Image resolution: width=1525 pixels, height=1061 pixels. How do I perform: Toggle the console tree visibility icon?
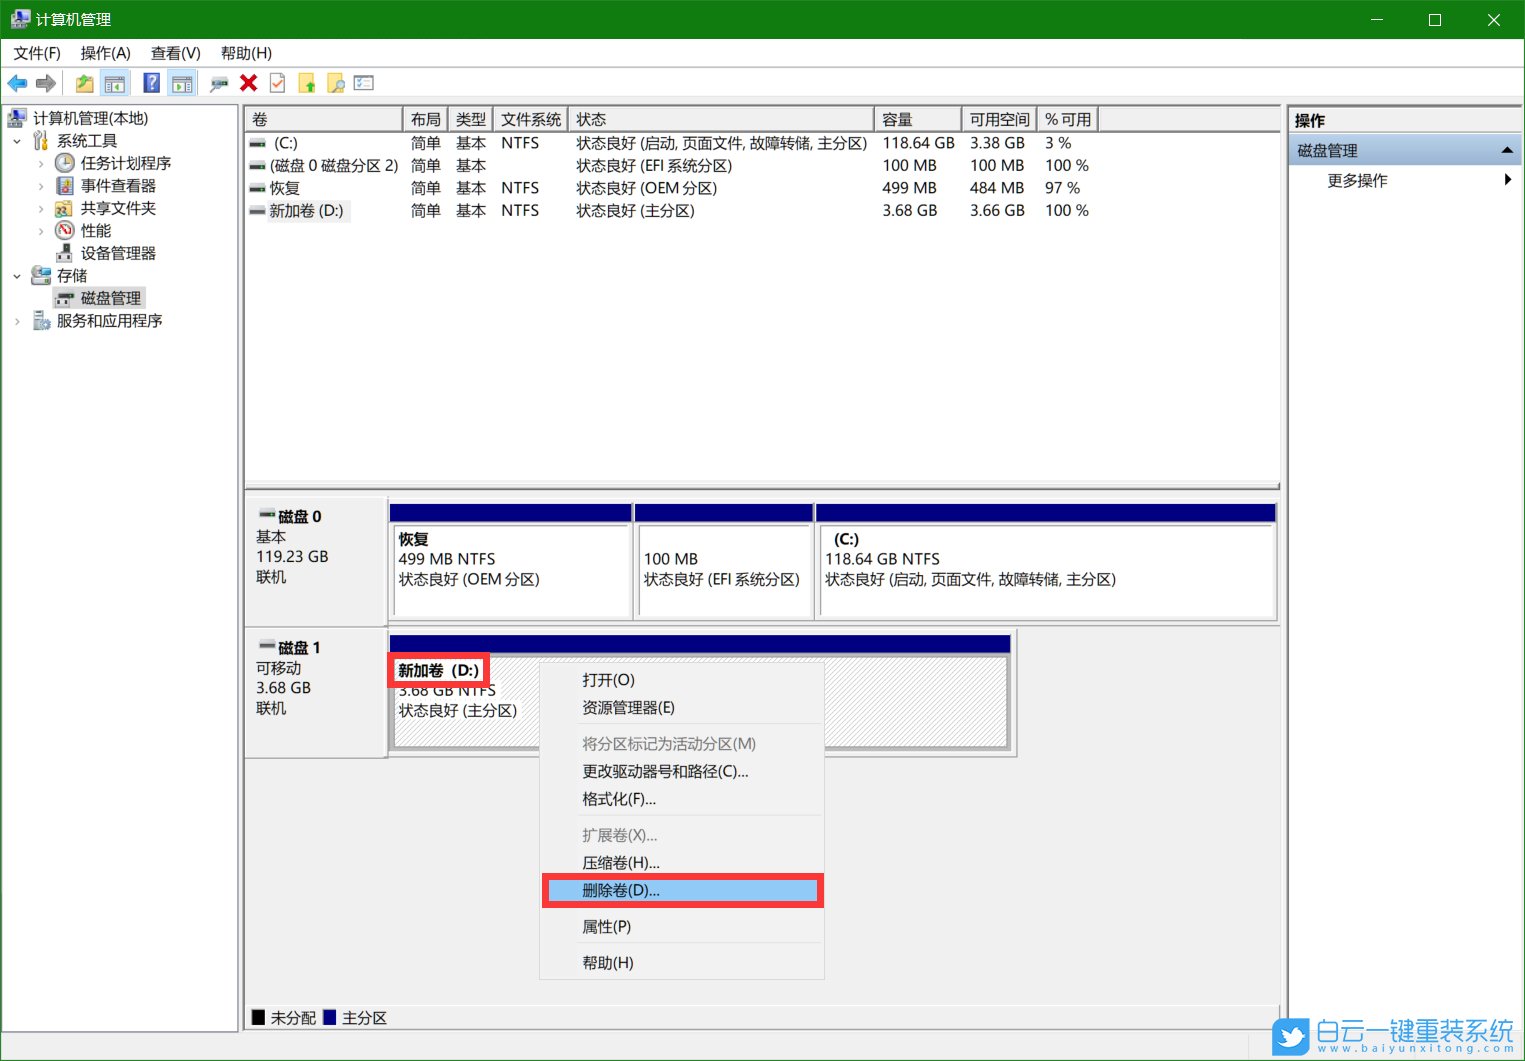(x=115, y=83)
